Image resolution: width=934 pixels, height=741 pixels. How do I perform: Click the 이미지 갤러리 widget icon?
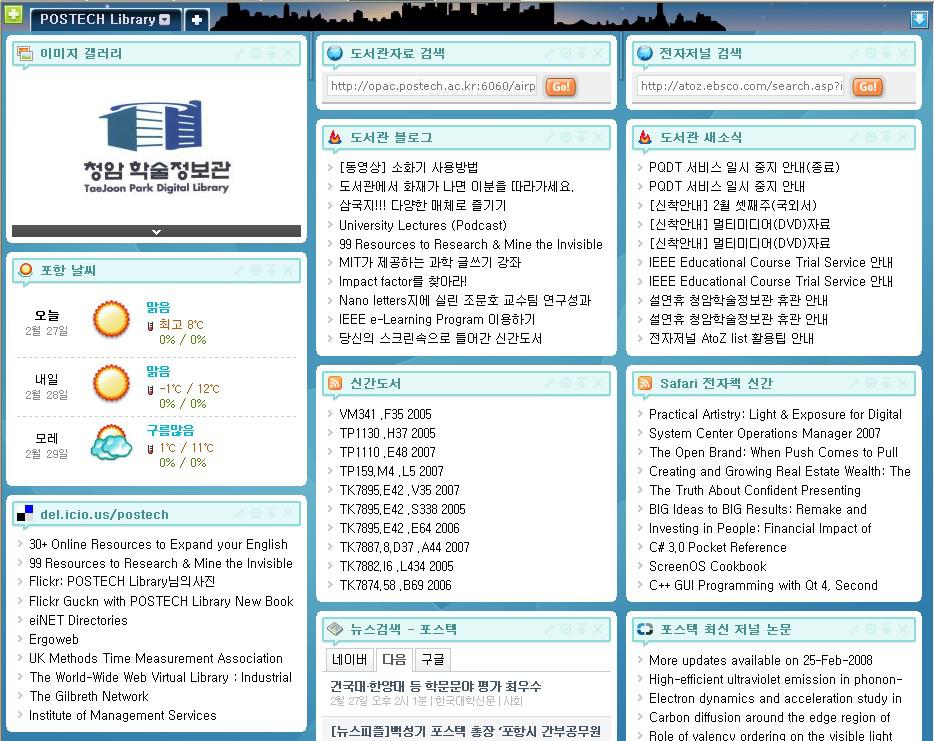(x=25, y=54)
